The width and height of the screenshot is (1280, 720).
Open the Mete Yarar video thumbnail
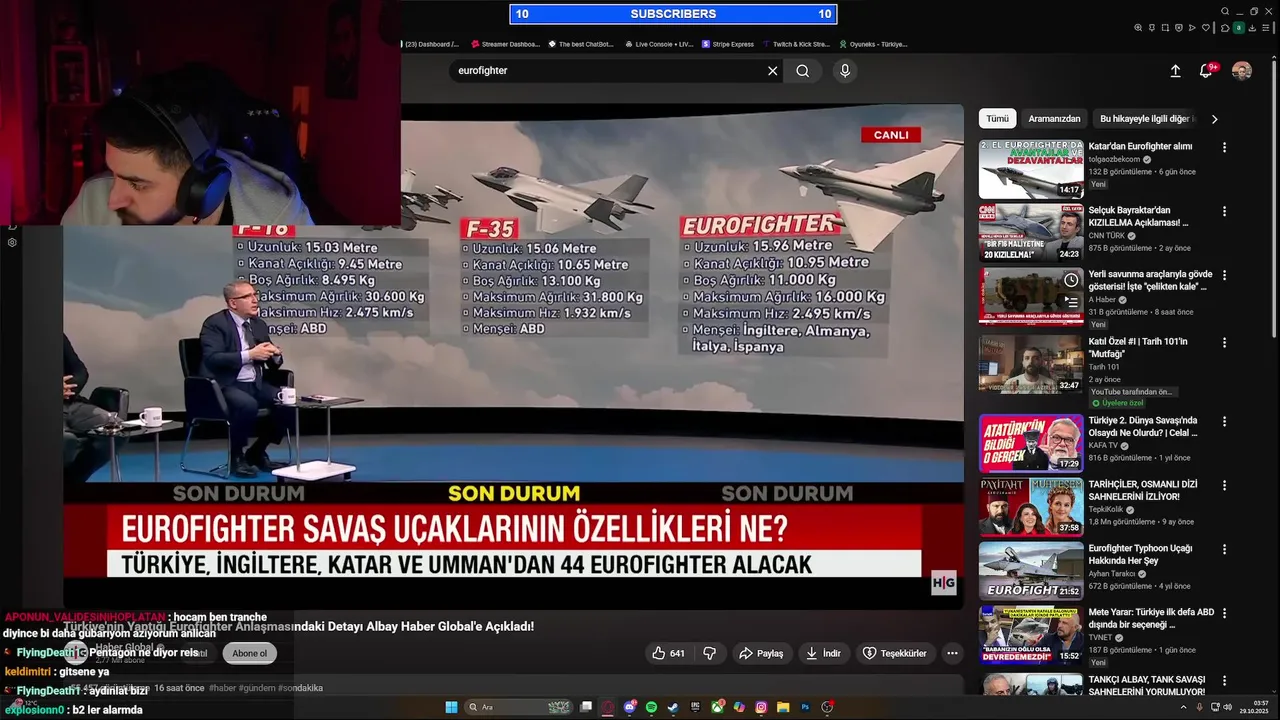(1031, 635)
